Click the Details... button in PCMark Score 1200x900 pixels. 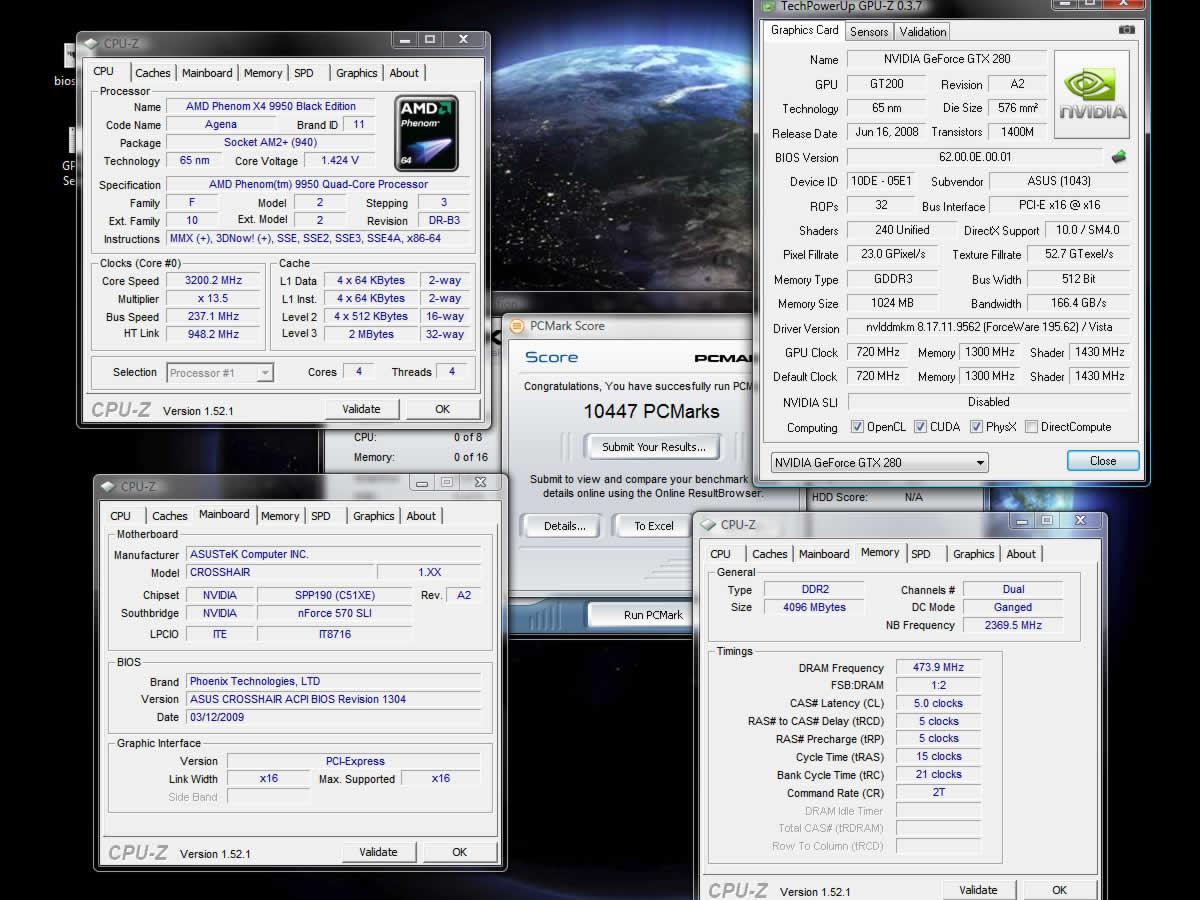[x=565, y=526]
